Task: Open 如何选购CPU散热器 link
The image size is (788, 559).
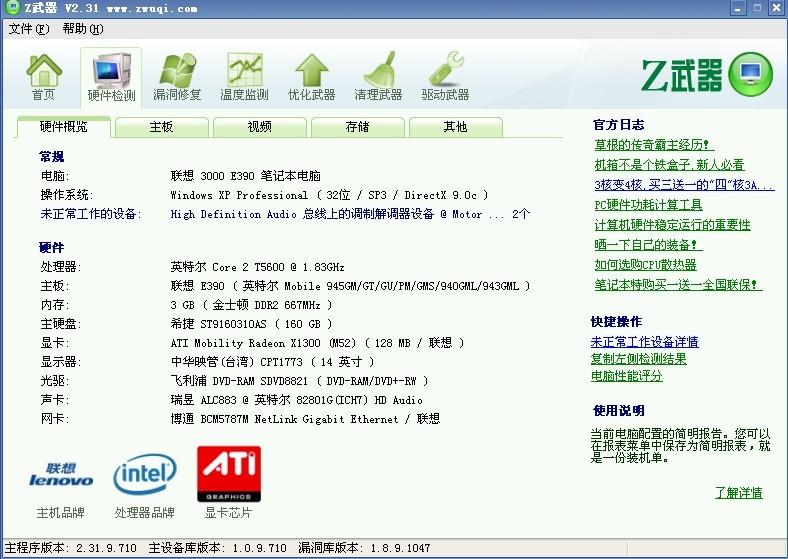Action: pos(645,265)
